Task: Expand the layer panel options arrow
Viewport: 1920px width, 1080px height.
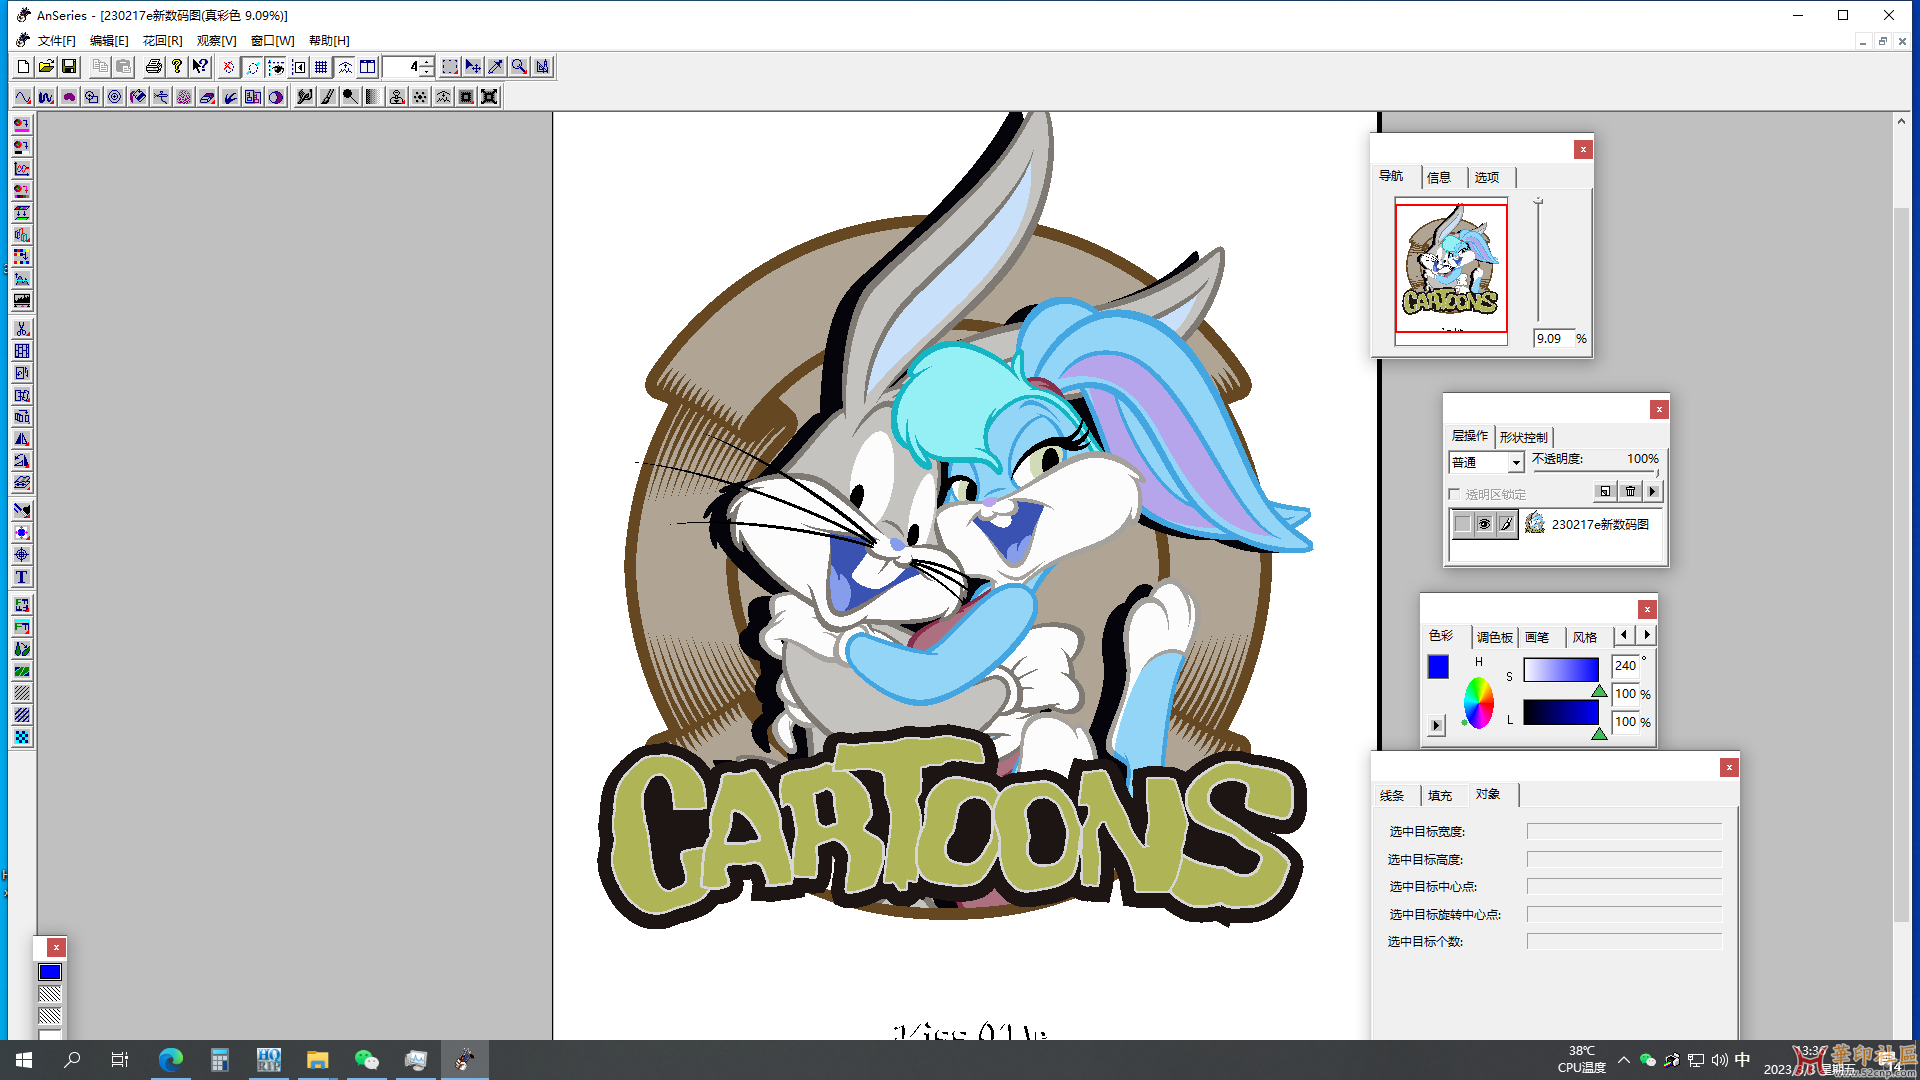Action: click(x=1653, y=491)
